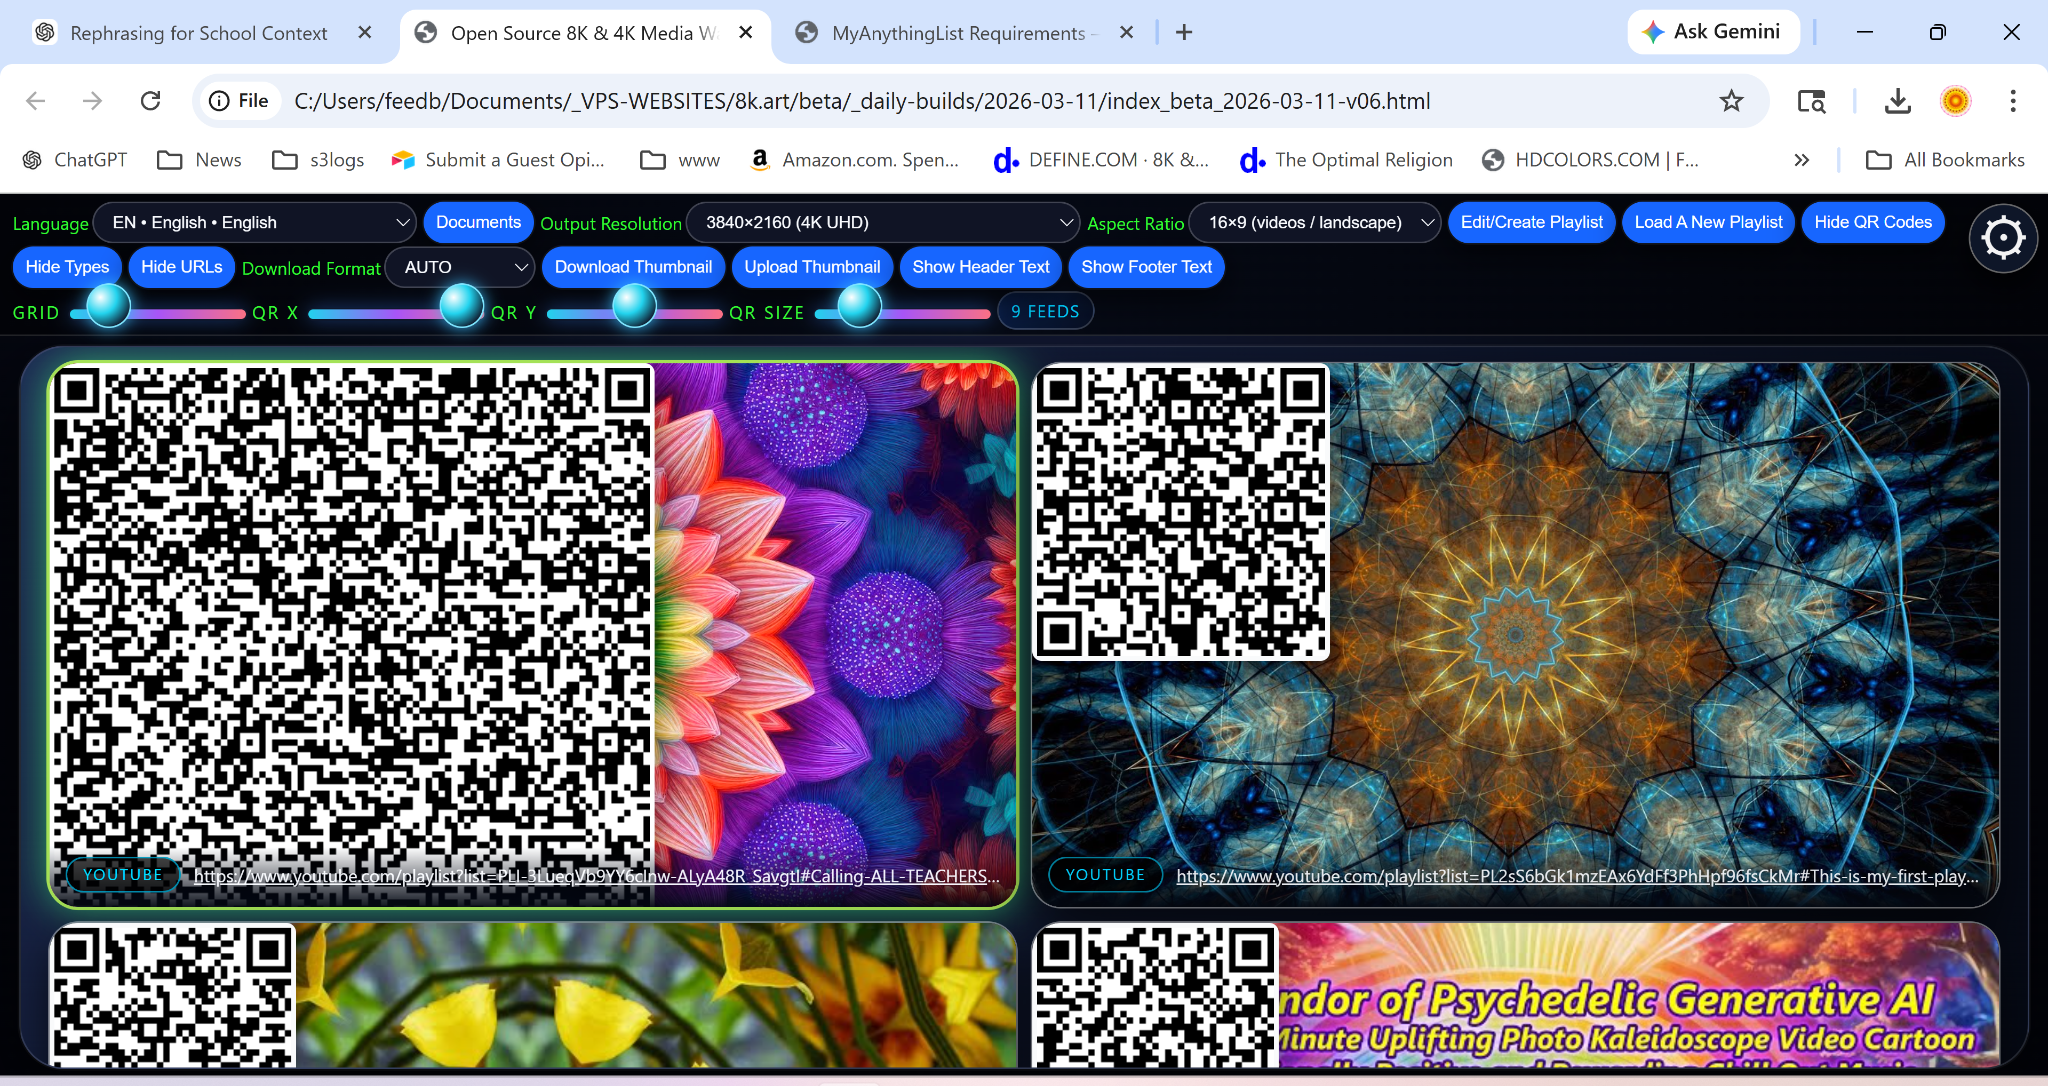Expand the Language dropdown
This screenshot has width=2048, height=1086.
(255, 222)
